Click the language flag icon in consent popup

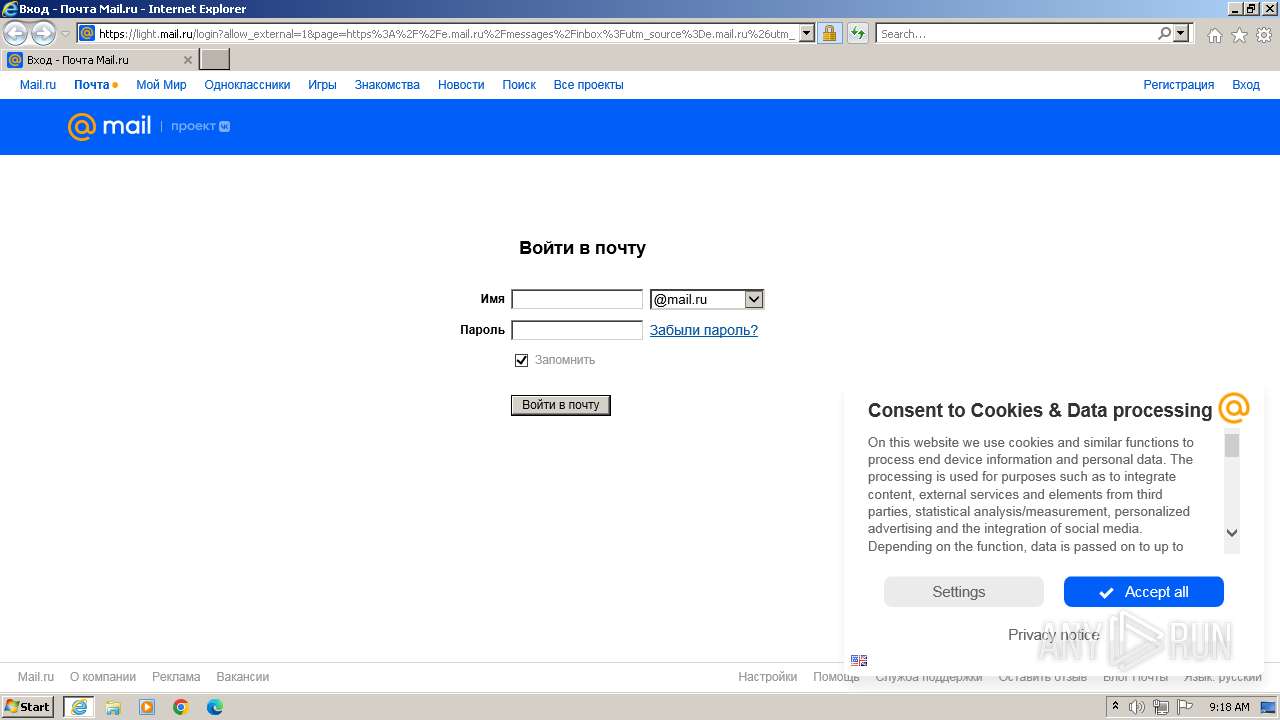coord(859,660)
